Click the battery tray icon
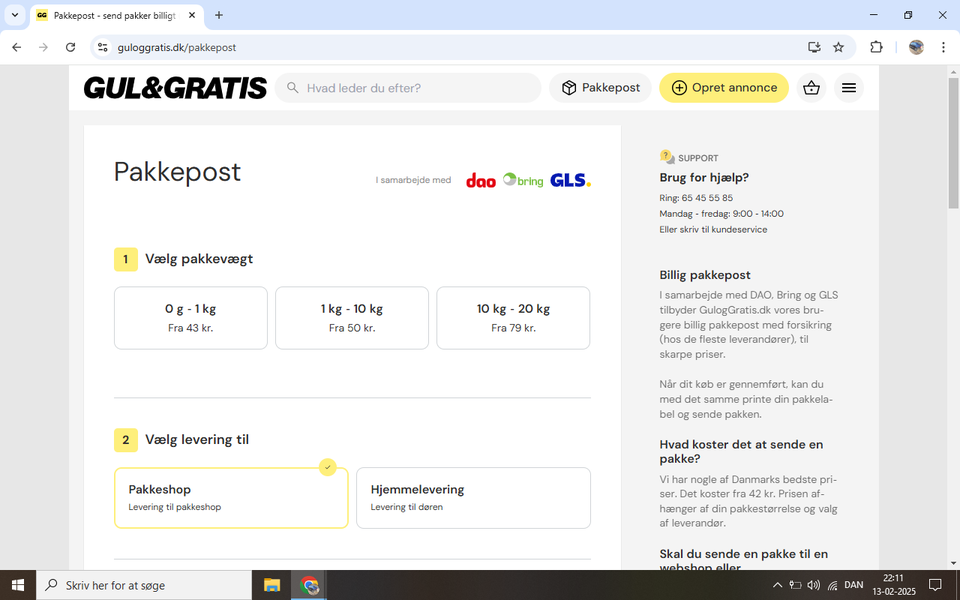 795,585
